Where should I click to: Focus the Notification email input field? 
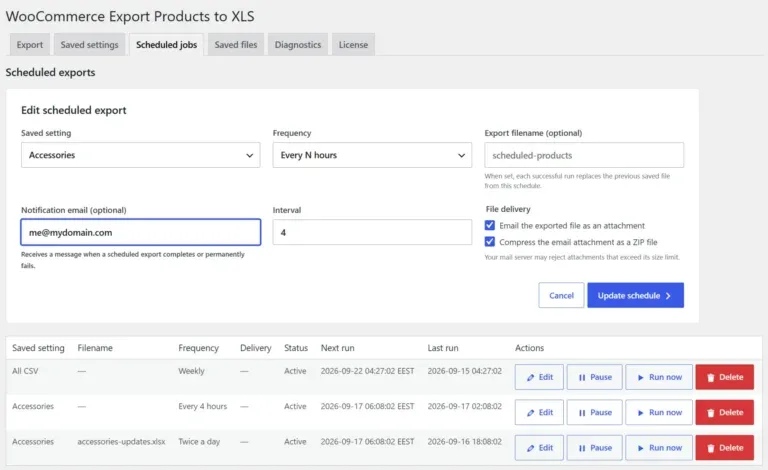click(x=141, y=232)
